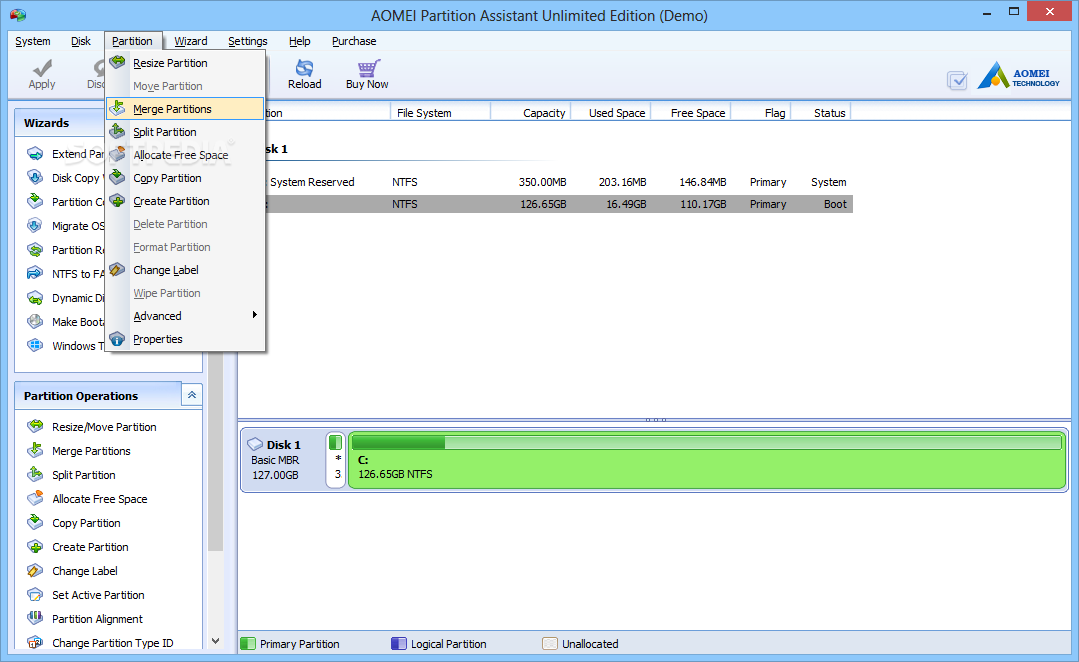Click the Partition Alignment sidebar icon
1079x662 pixels.
[35, 618]
